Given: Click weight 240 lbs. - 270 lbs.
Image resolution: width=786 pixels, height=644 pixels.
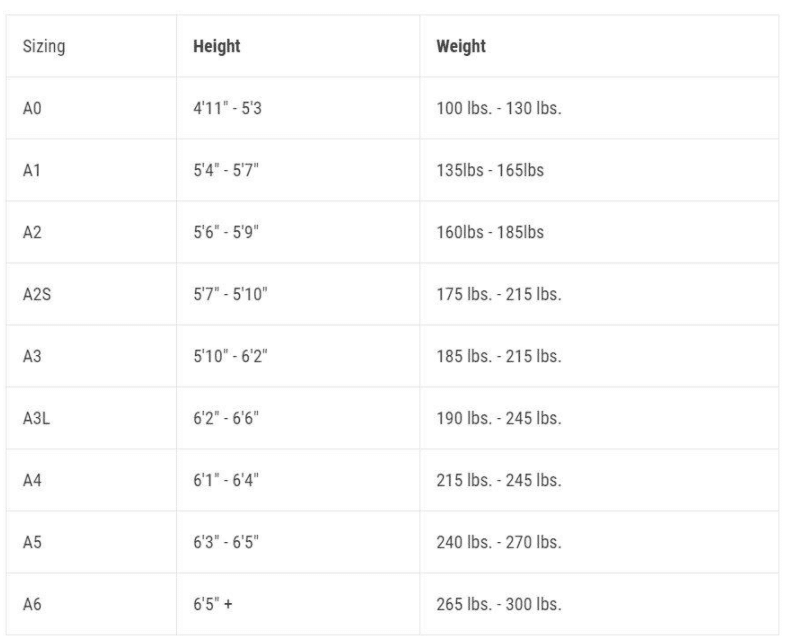Looking at the screenshot, I should (498, 542).
